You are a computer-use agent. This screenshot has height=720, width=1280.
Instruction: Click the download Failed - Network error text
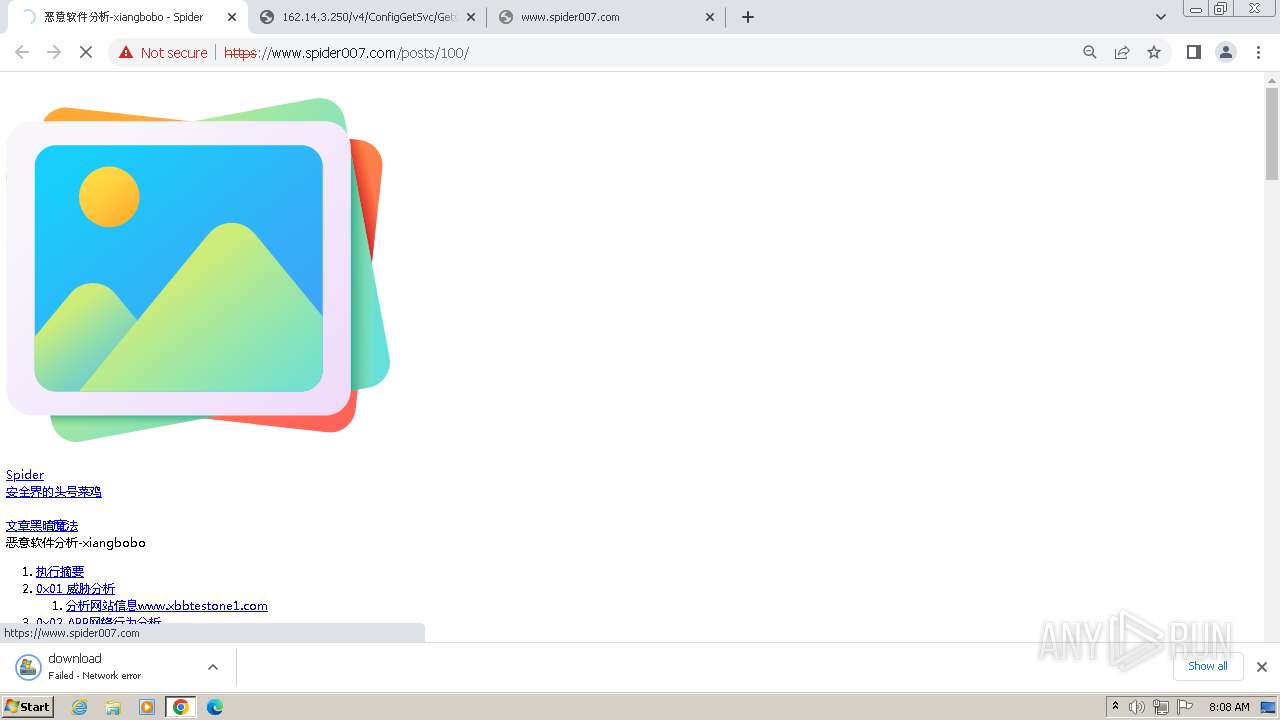(x=95, y=676)
